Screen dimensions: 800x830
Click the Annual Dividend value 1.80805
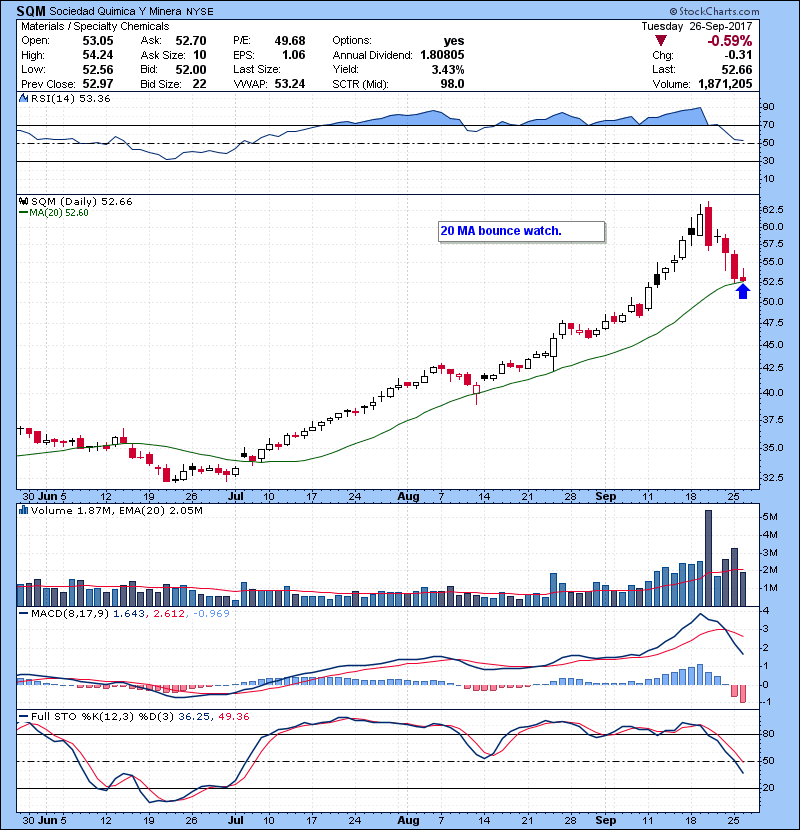point(442,55)
